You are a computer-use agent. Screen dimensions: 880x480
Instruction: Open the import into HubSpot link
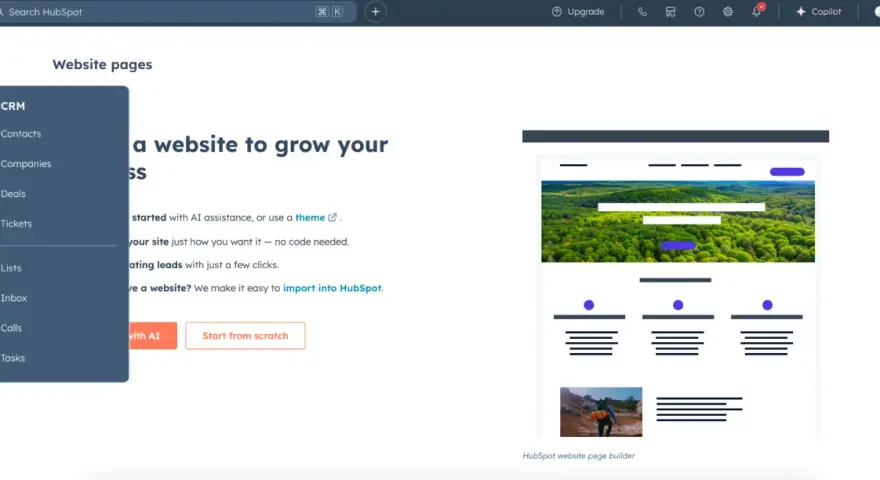pos(332,288)
